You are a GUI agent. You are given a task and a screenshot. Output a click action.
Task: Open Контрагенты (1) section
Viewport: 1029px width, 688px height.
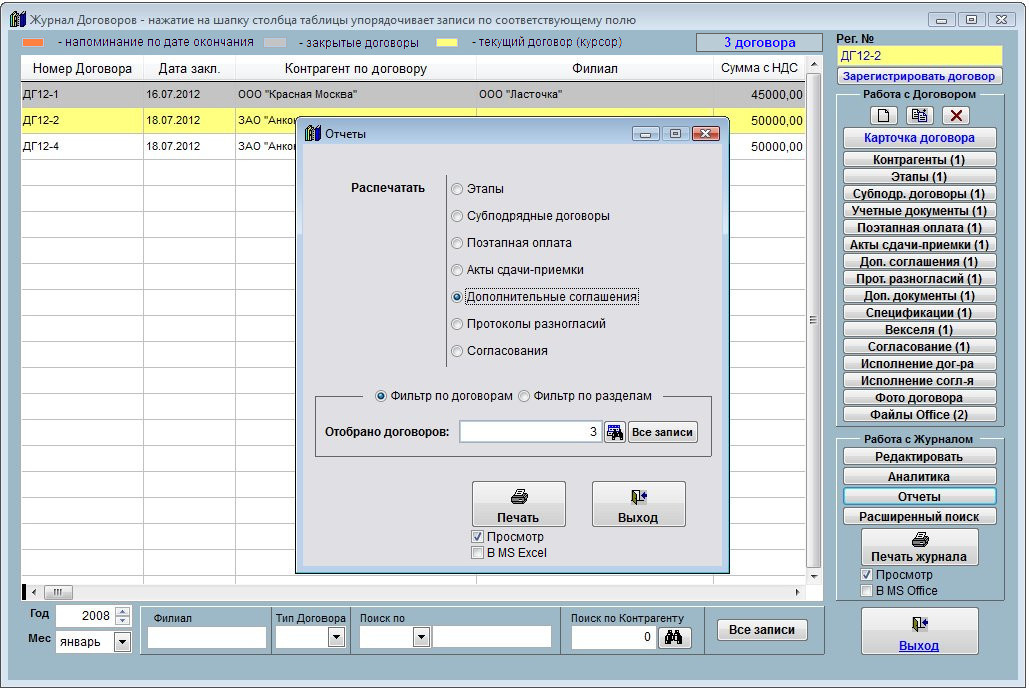(919, 160)
